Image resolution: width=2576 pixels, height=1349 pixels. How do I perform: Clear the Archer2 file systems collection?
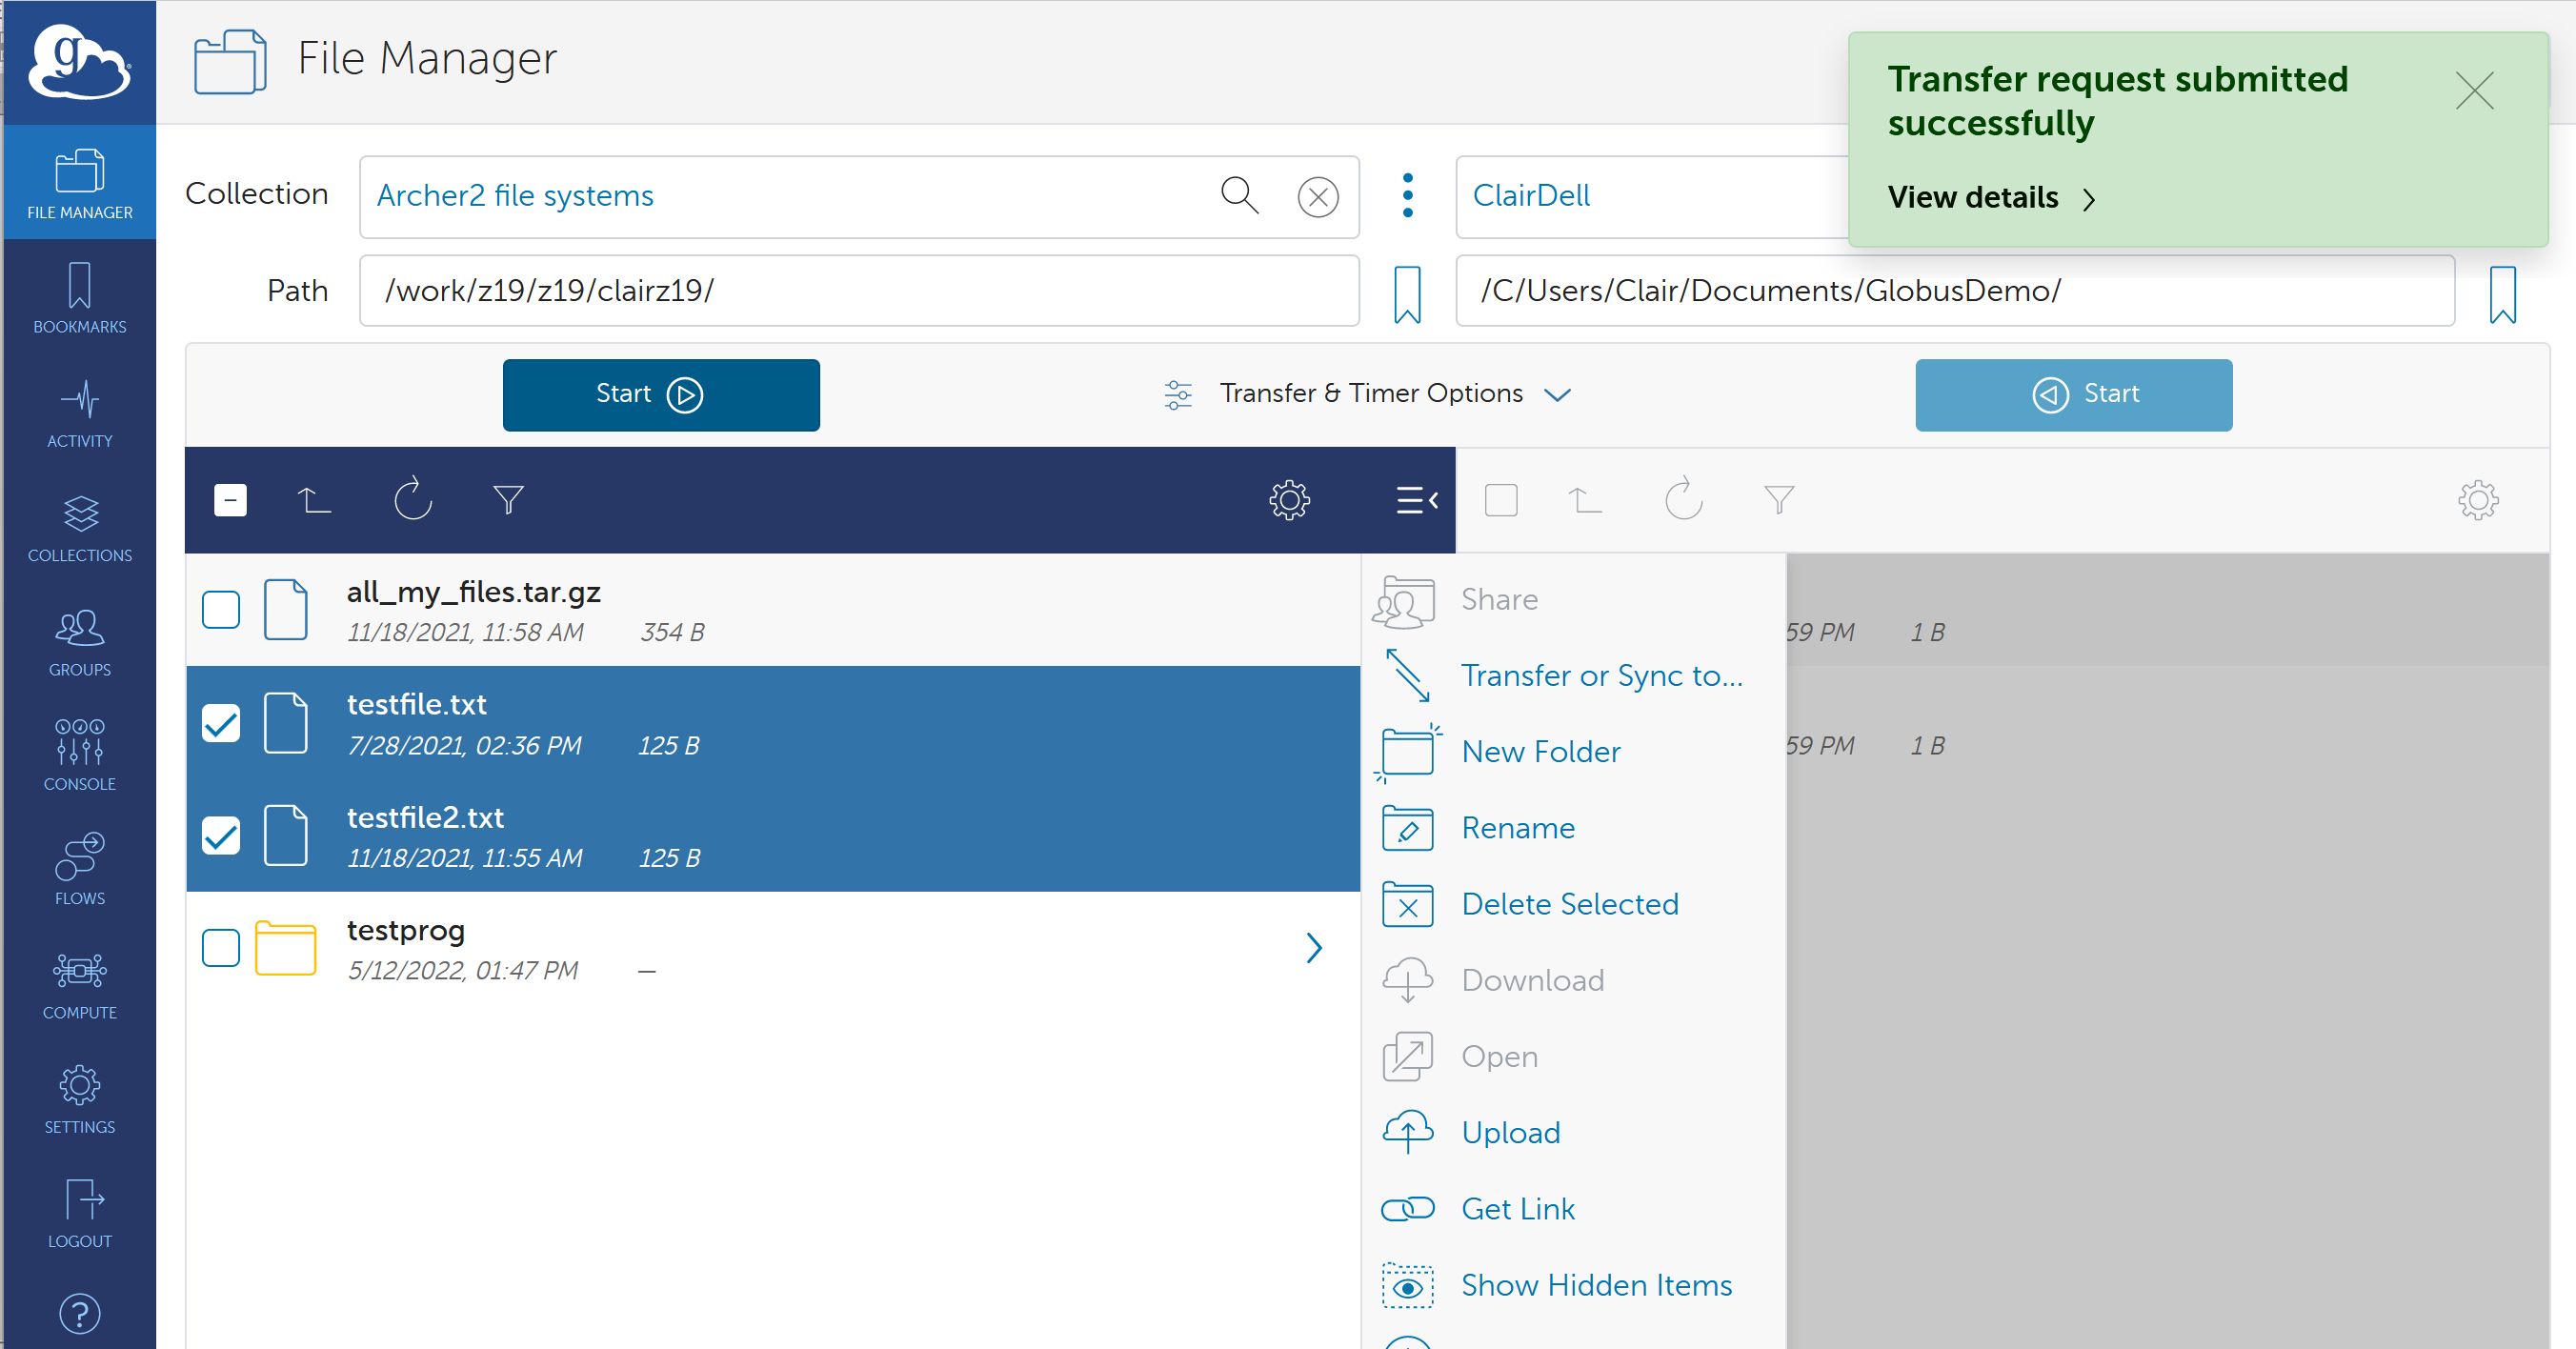(1318, 196)
